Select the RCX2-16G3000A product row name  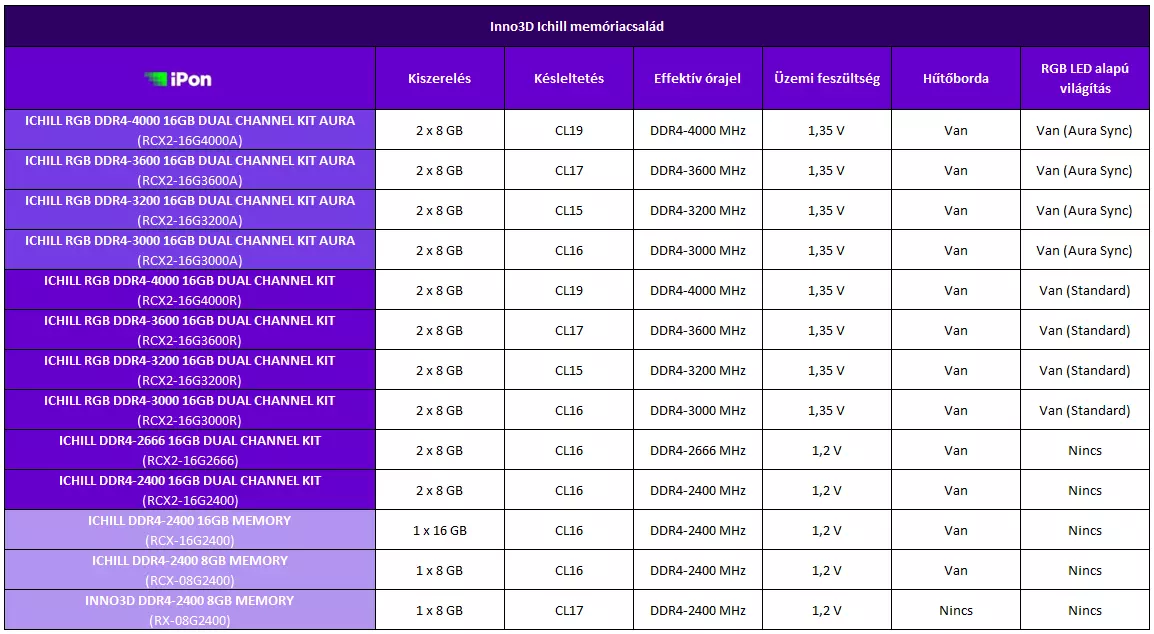190,250
